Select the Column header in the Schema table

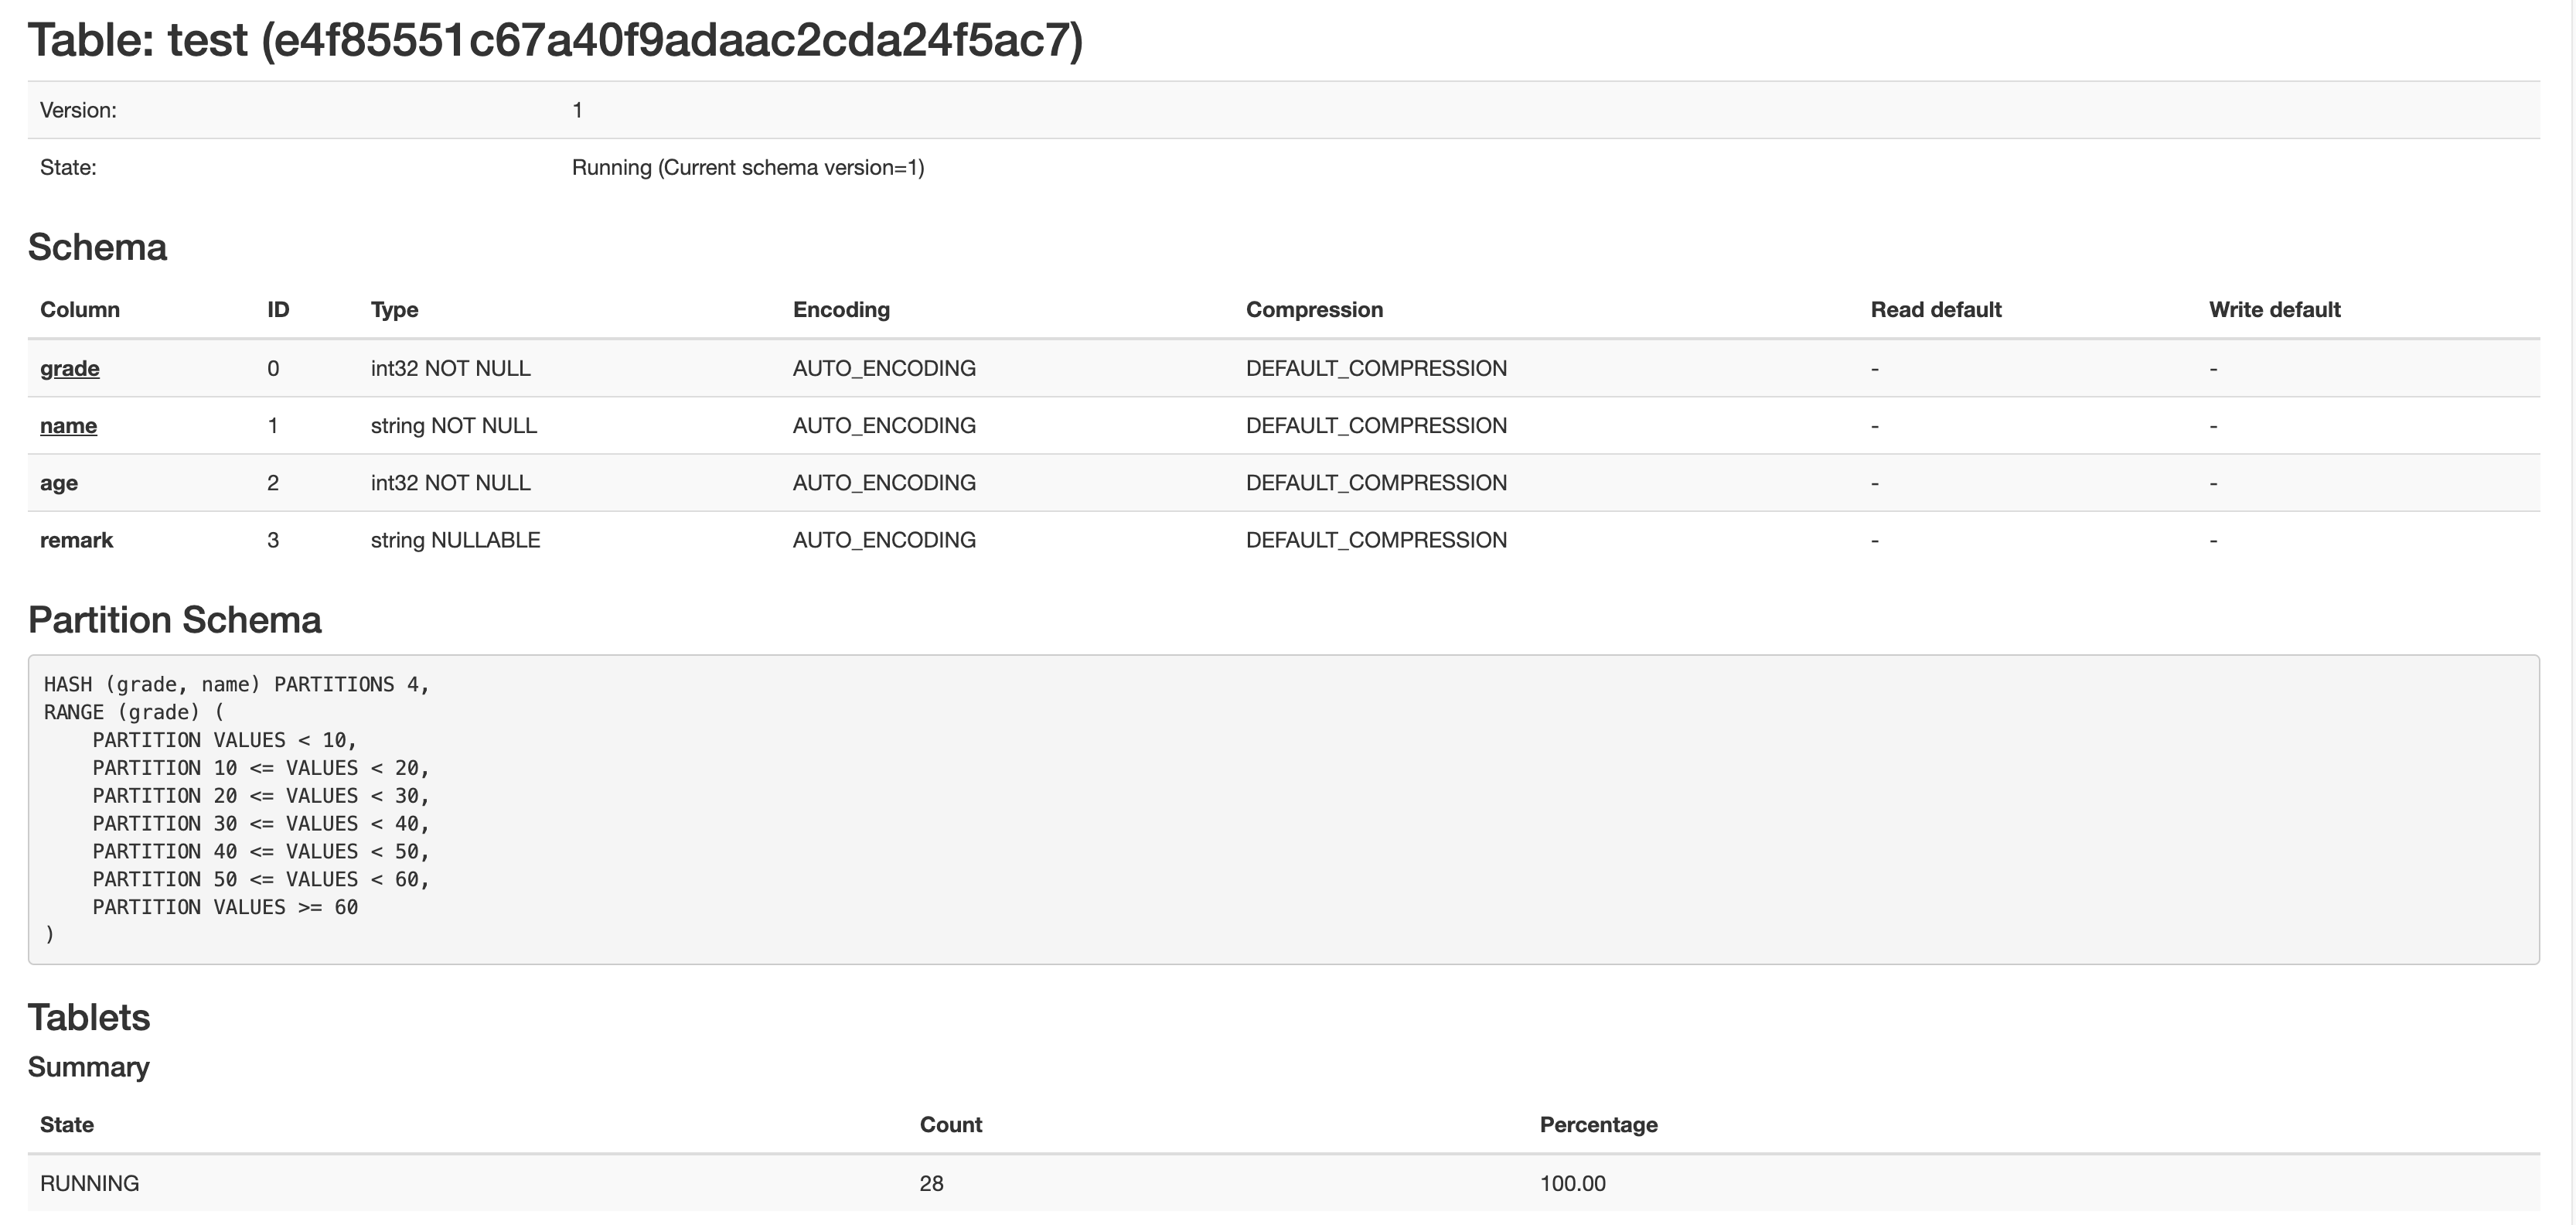click(79, 309)
